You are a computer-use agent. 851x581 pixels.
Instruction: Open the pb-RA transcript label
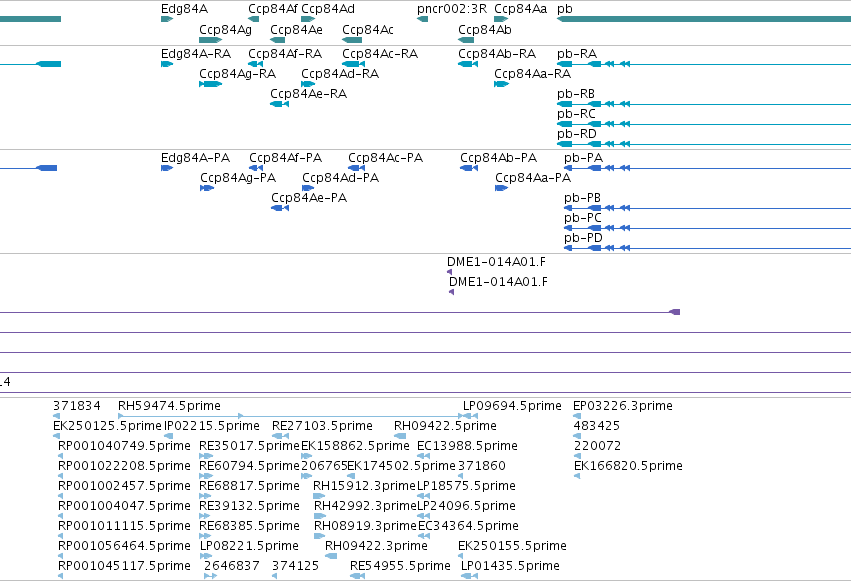click(577, 54)
